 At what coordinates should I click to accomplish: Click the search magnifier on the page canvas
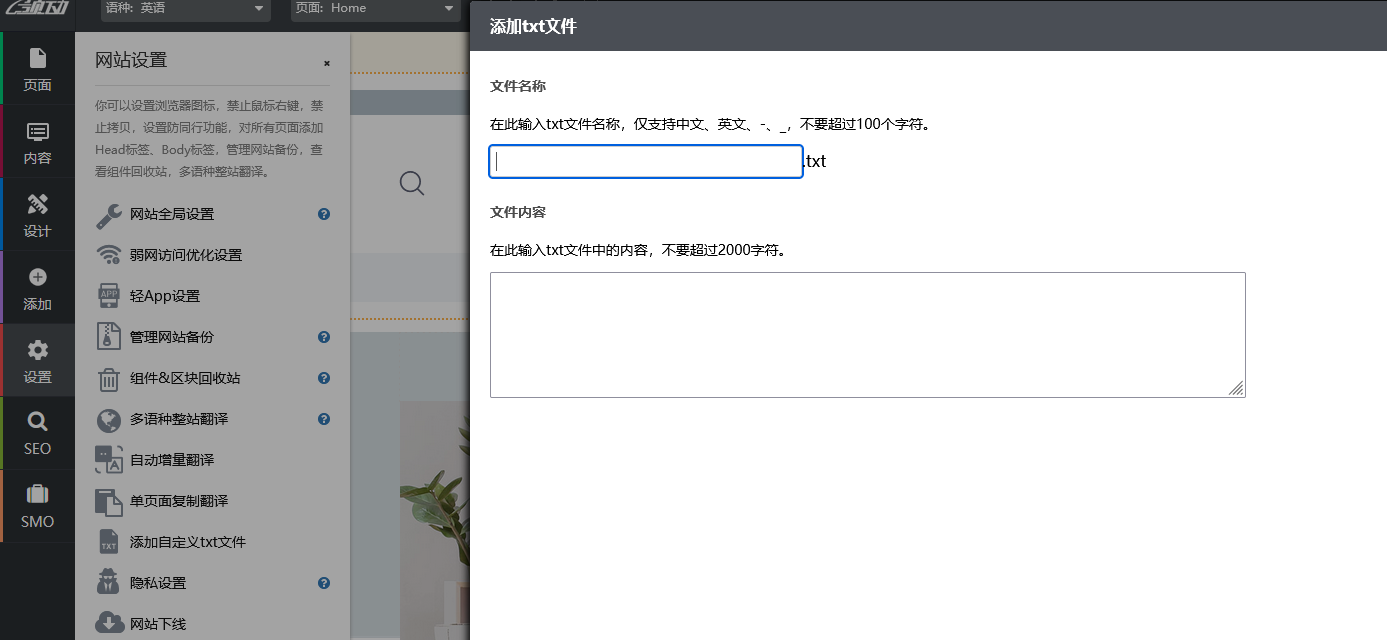point(412,184)
